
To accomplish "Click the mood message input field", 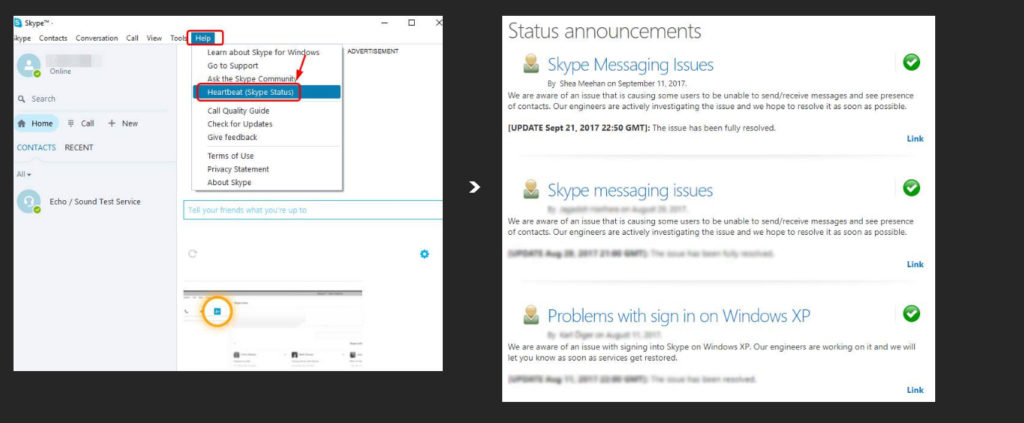I will pyautogui.click(x=313, y=210).
